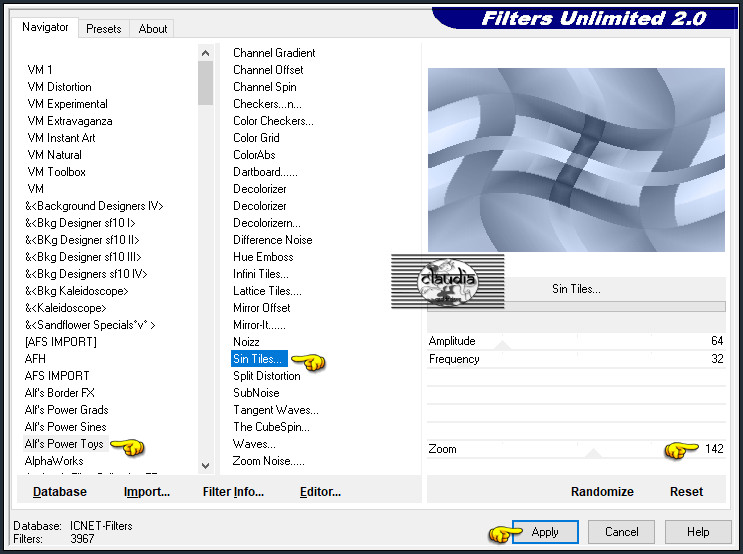Image resolution: width=743 pixels, height=554 pixels.
Task: Select the VM 1 filter category
Action: (40, 70)
